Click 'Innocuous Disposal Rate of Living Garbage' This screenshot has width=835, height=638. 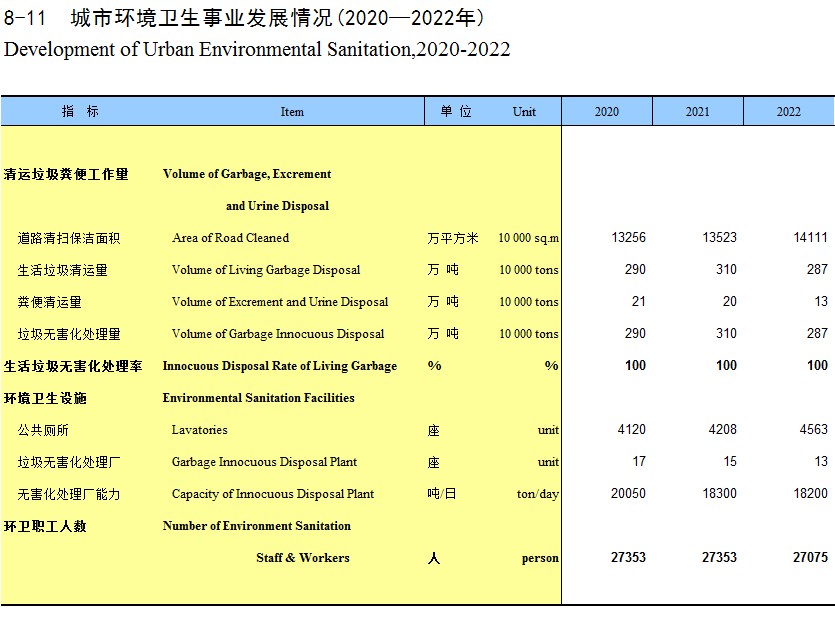(x=280, y=366)
